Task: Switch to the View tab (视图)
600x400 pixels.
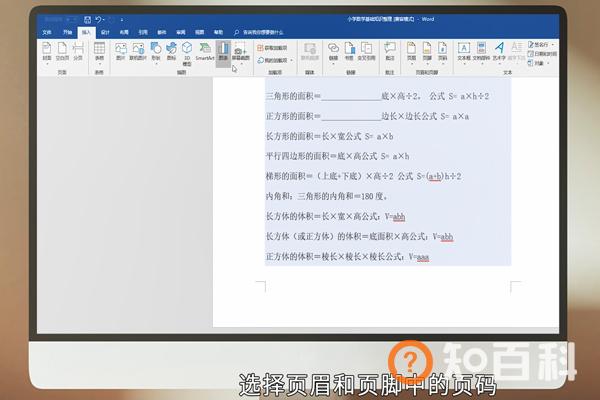Action: [199, 33]
